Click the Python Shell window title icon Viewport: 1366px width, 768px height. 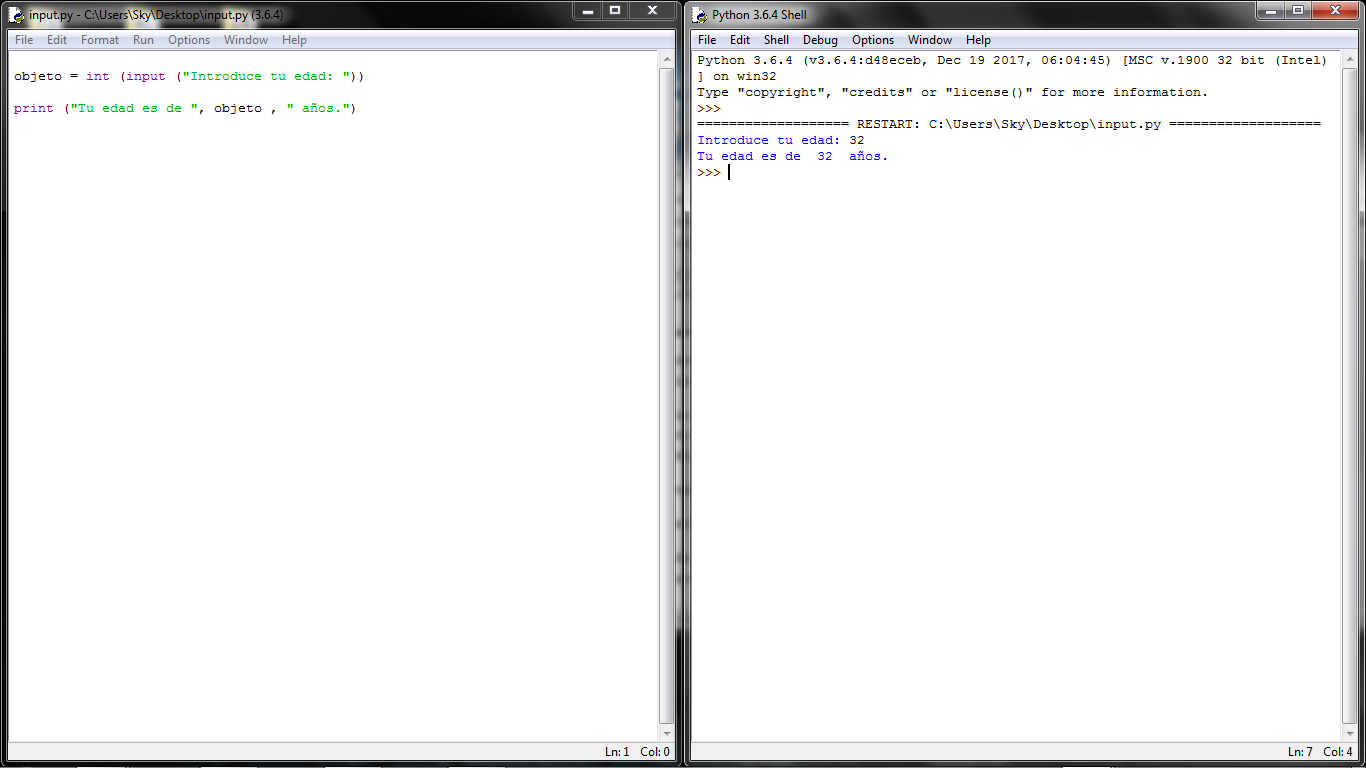click(x=699, y=15)
